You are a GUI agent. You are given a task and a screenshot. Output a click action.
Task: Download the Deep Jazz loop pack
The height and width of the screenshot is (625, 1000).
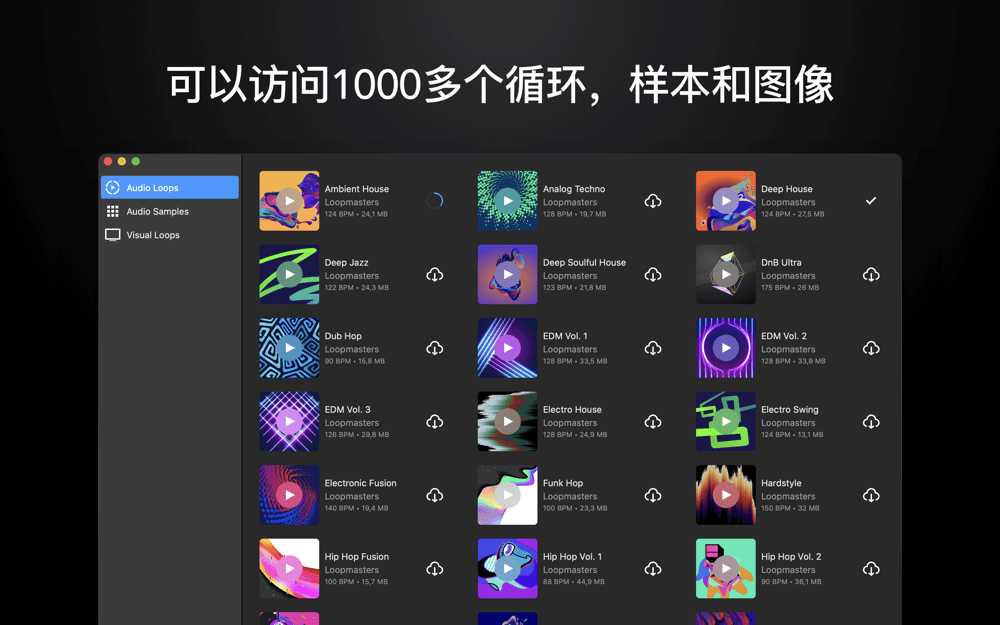[435, 275]
